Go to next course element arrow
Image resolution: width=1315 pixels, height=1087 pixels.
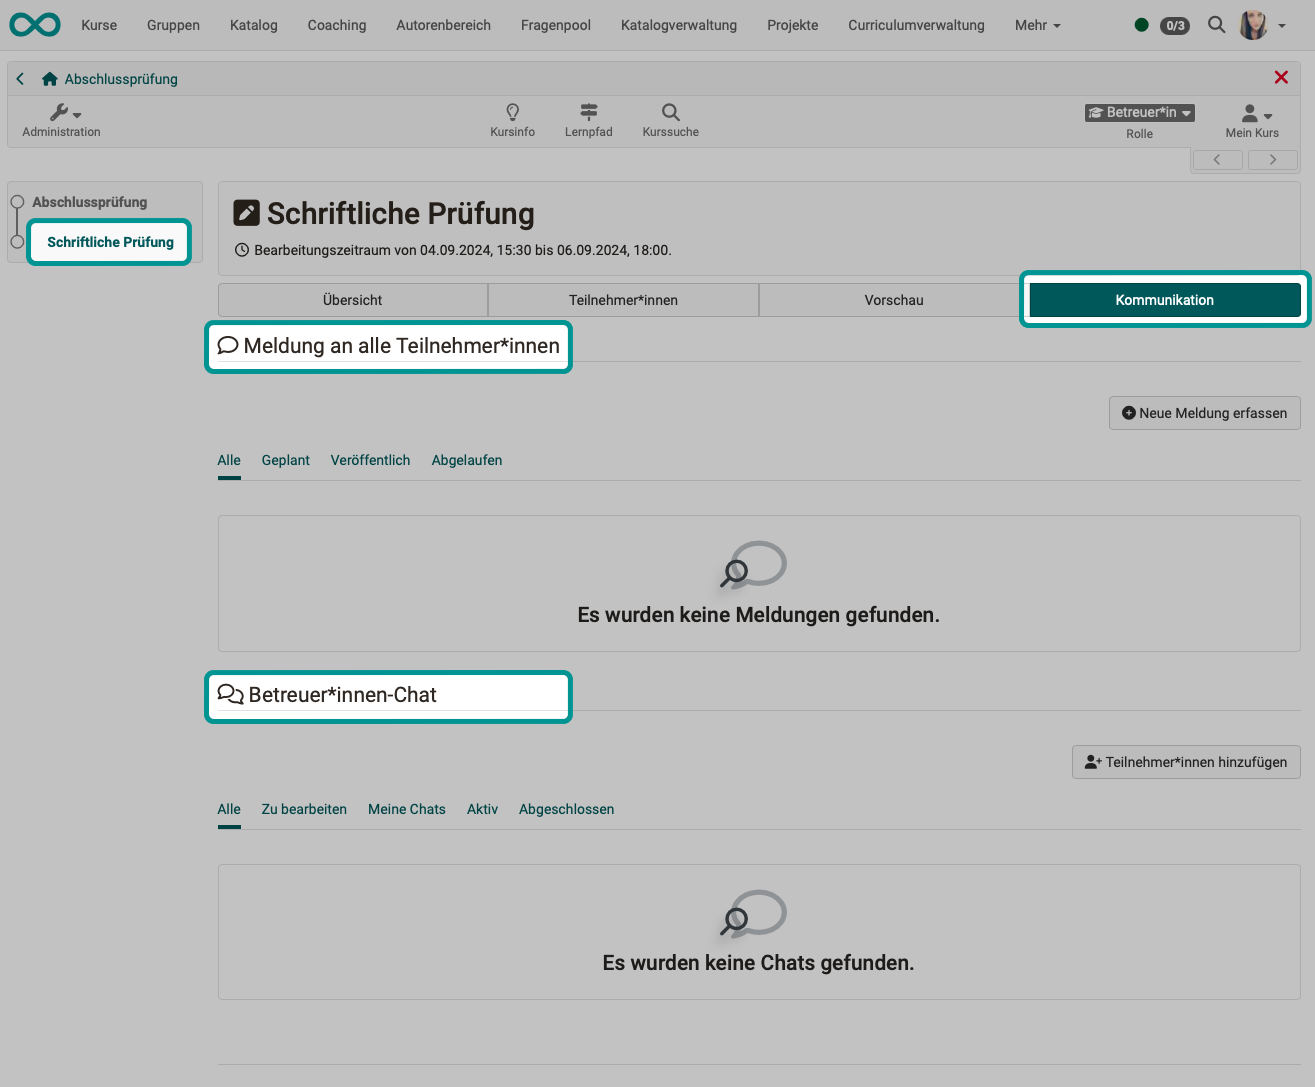(1272, 160)
